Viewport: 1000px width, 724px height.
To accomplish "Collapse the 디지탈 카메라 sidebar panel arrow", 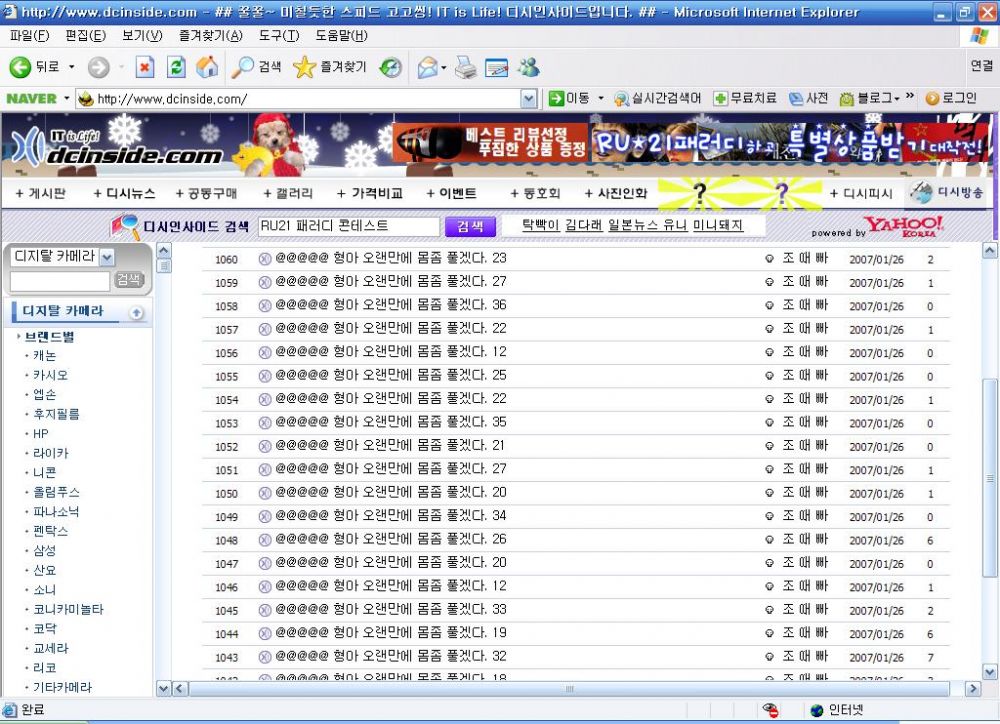I will pyautogui.click(x=136, y=312).
